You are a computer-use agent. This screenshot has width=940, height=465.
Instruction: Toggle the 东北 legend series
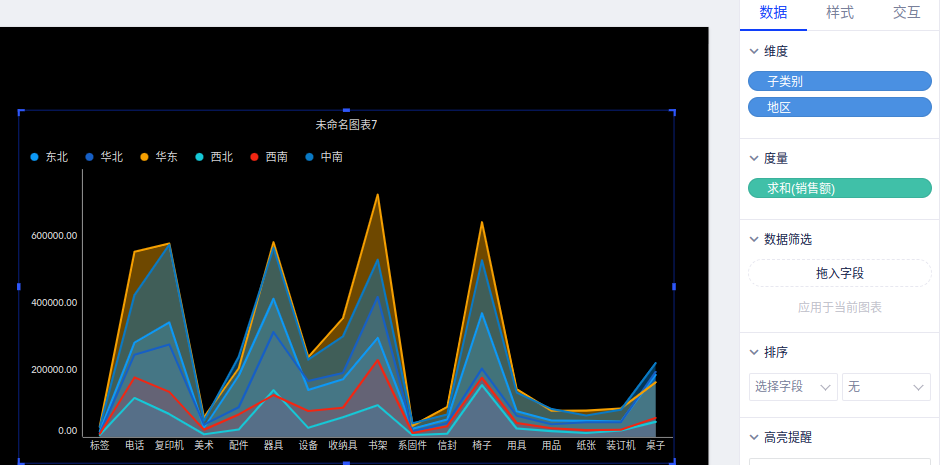[49, 157]
